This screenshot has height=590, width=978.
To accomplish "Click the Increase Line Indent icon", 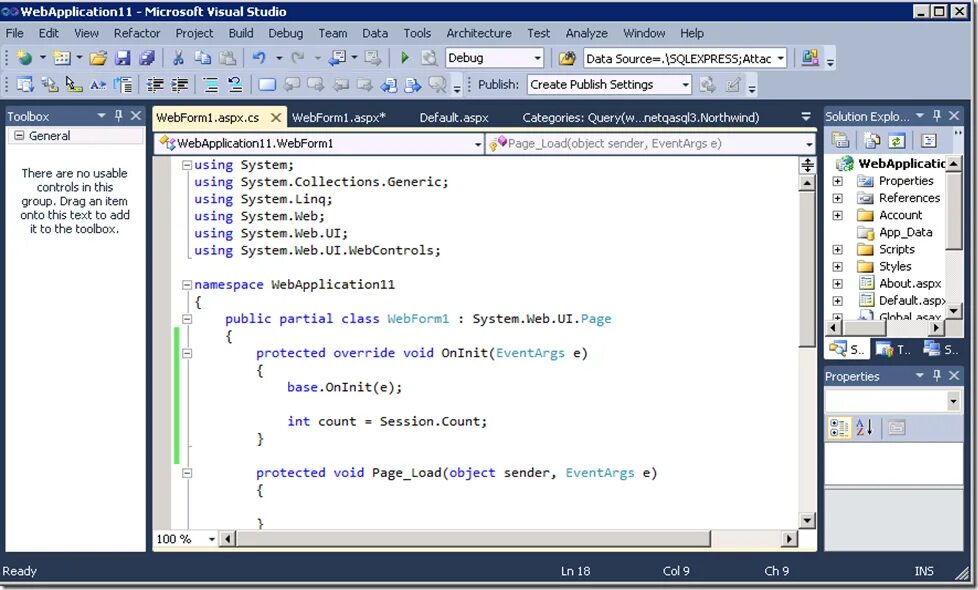I will 180,84.
